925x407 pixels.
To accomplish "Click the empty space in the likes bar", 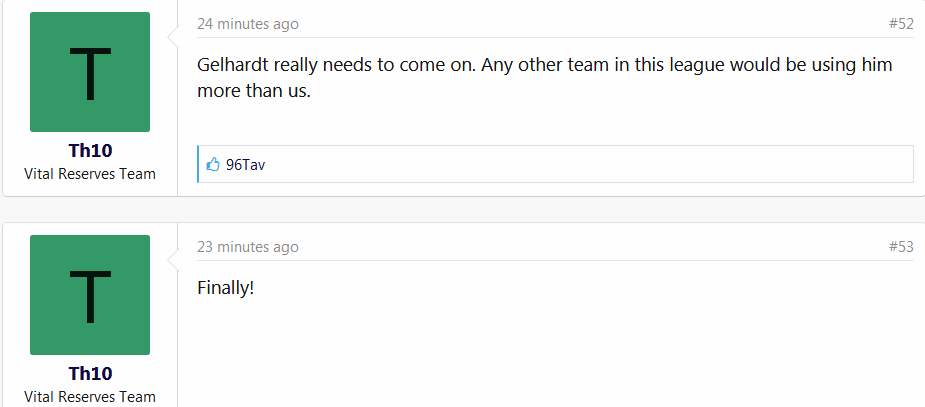I will 580,165.
